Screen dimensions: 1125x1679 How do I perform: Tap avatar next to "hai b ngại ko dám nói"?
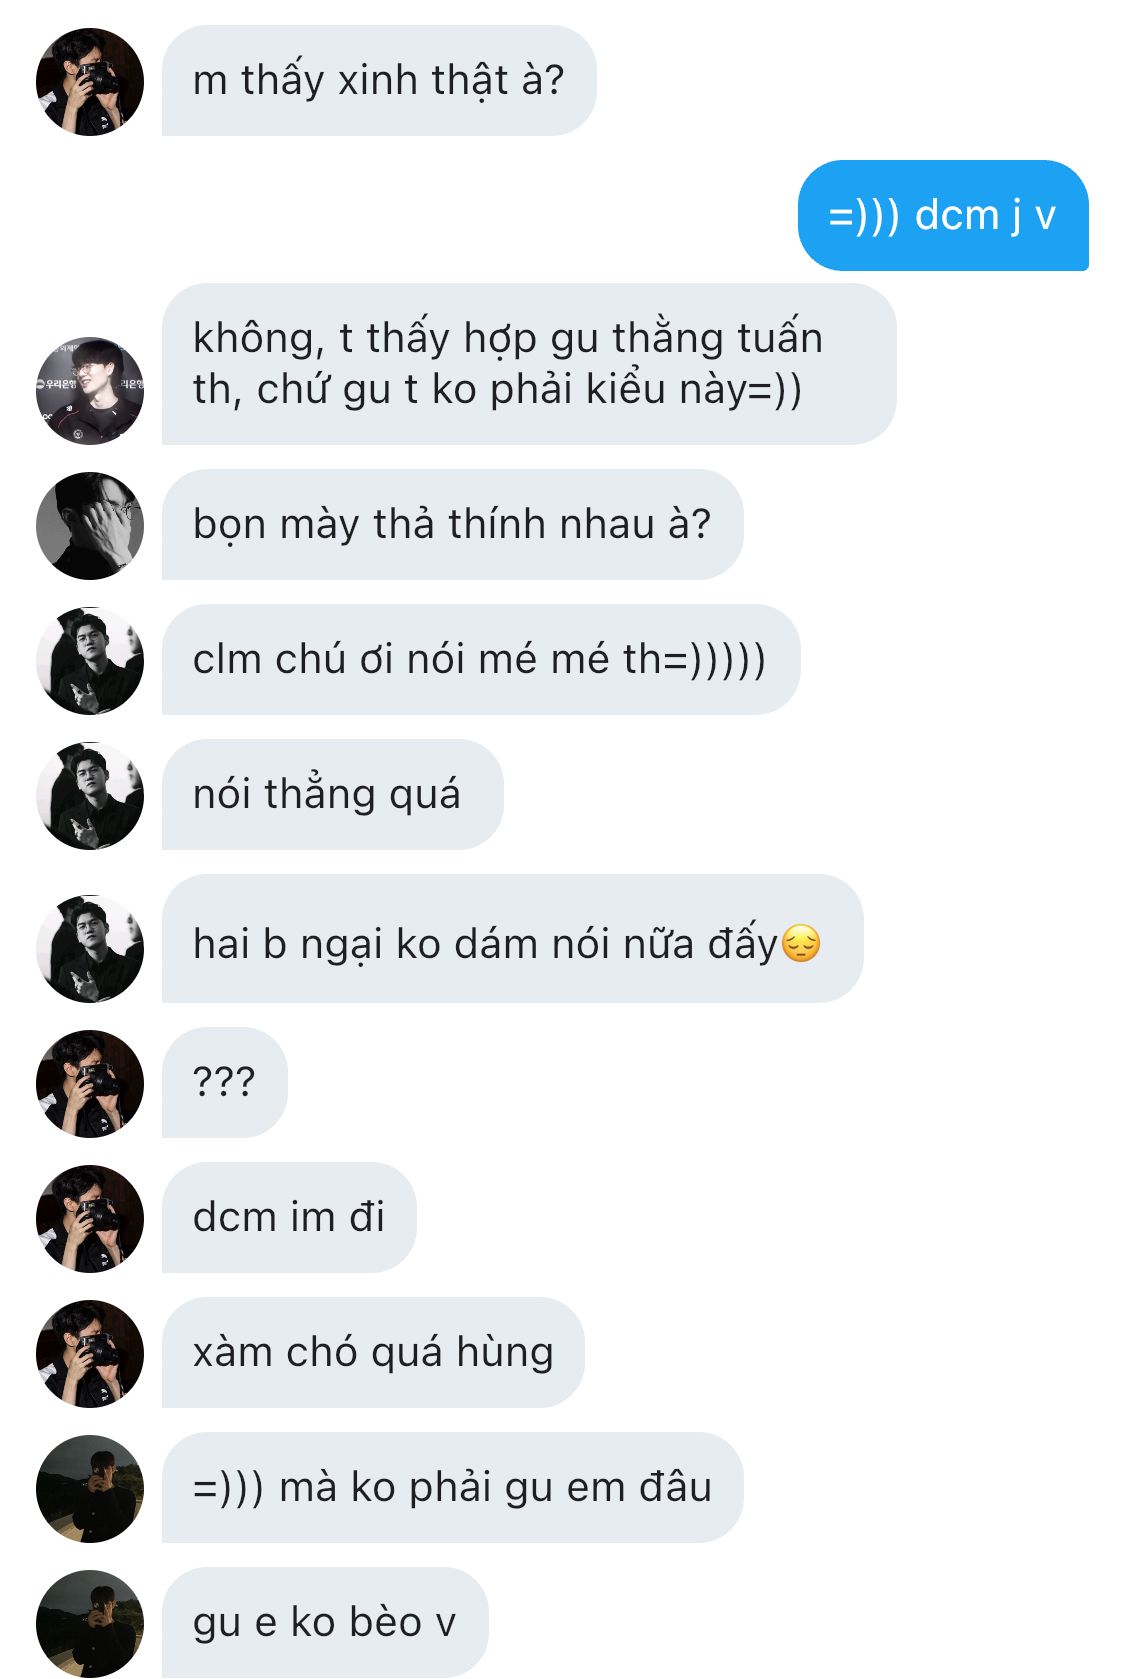coord(90,949)
